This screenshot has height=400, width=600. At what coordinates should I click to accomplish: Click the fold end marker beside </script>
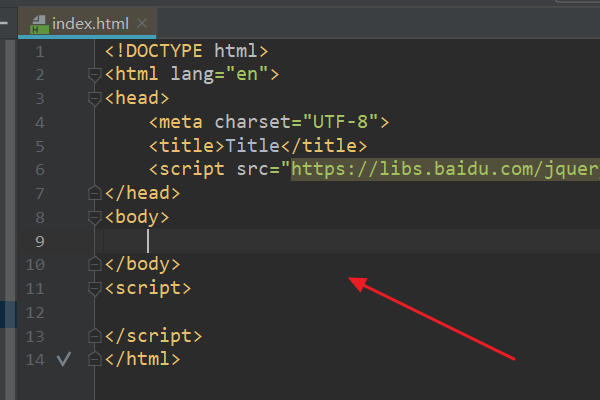[x=96, y=336]
